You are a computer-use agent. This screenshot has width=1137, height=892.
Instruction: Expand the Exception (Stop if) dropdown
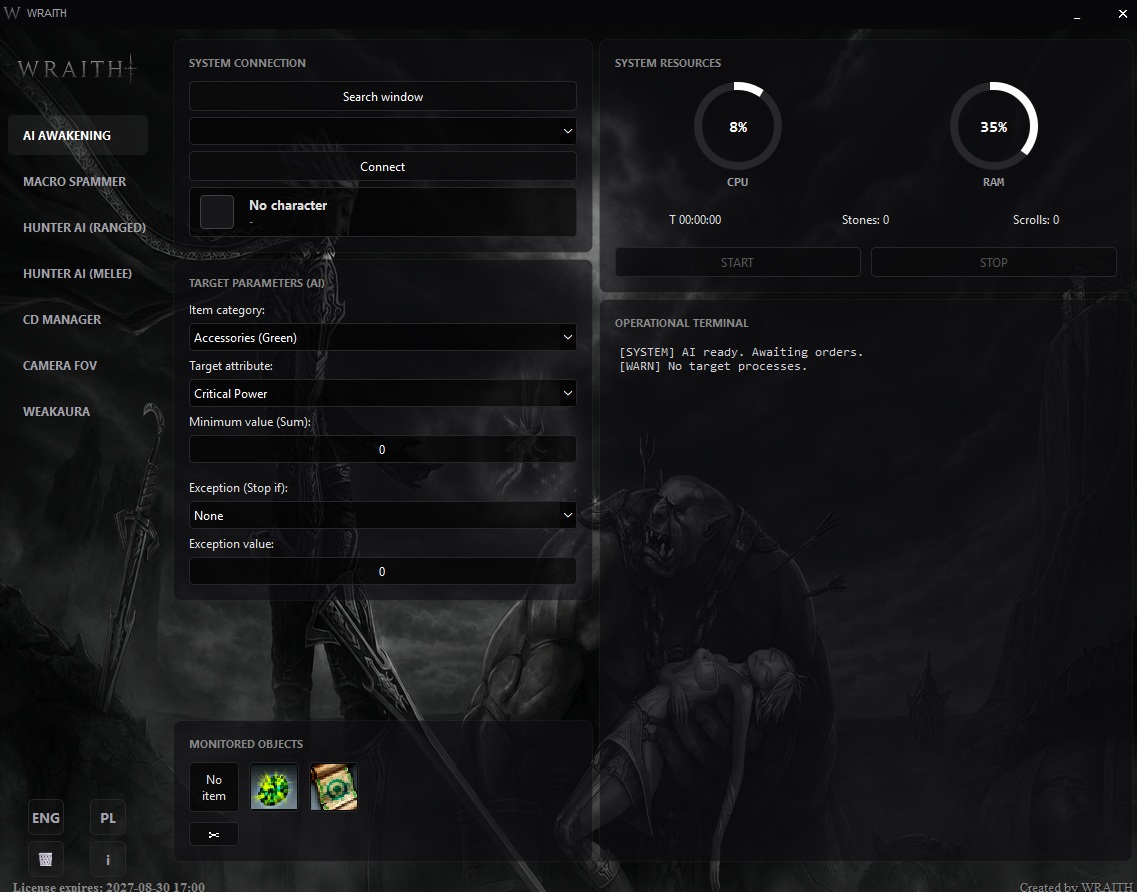click(383, 516)
